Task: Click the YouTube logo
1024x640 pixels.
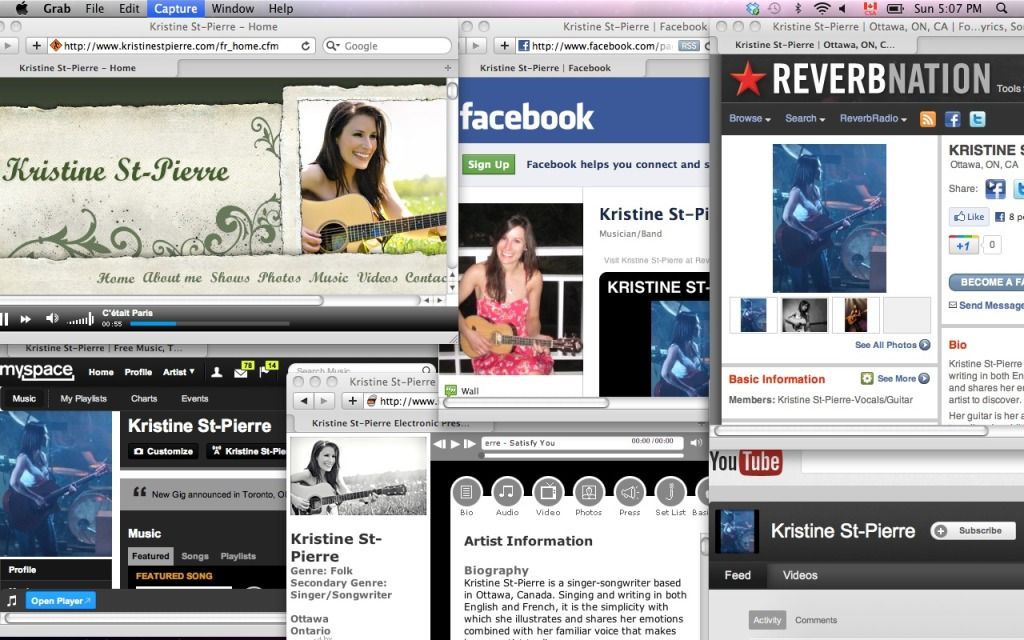Action: [746, 462]
